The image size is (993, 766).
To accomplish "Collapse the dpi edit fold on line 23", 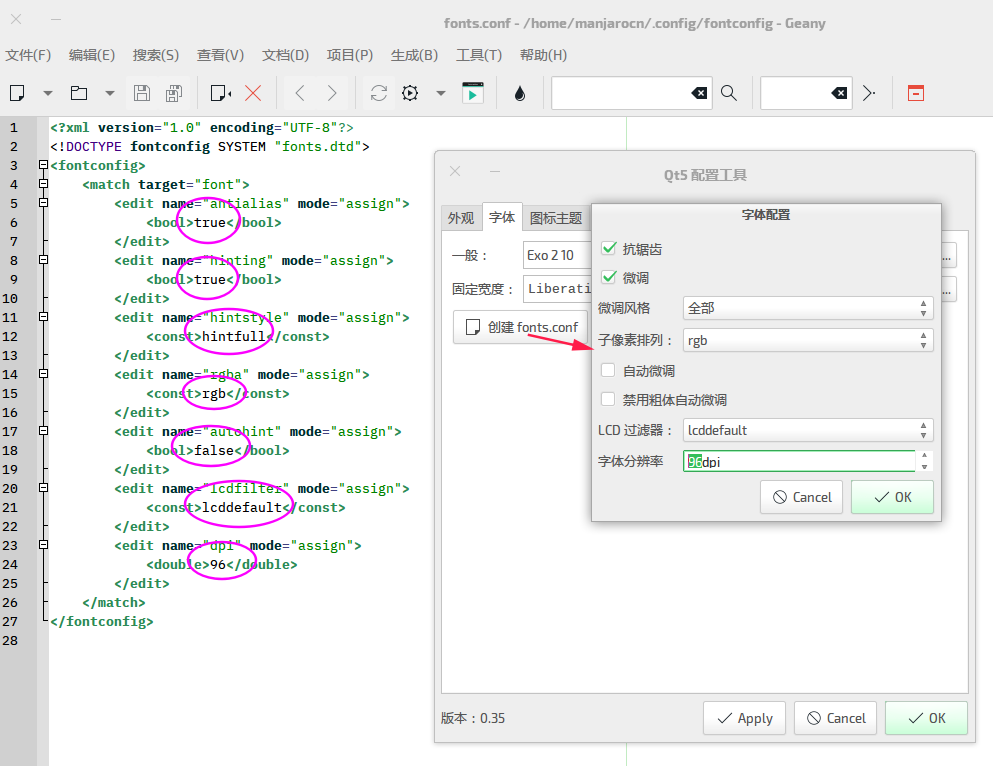I will tap(43, 544).
